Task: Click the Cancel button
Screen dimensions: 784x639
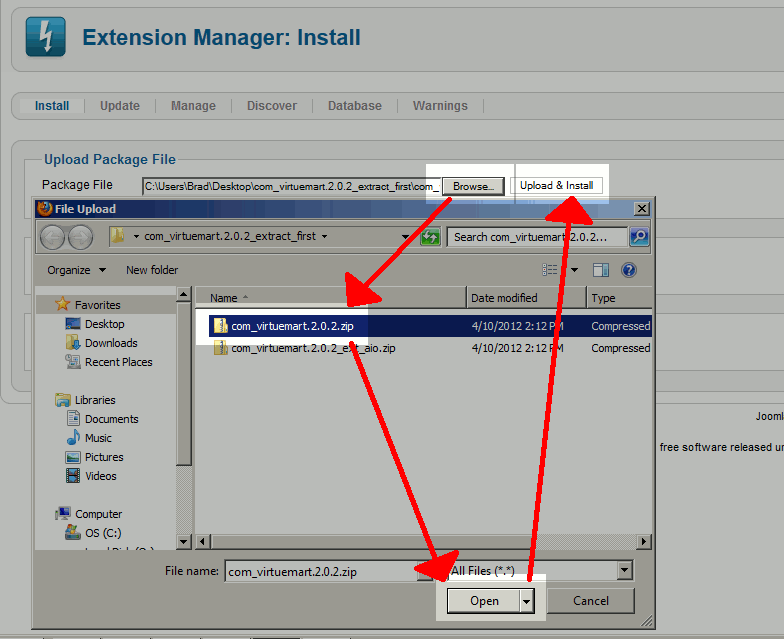Action: click(591, 601)
